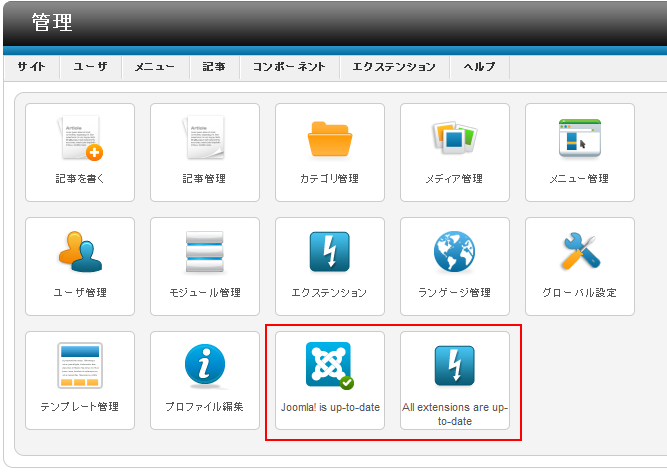Open the モジュール管理 module manager icon
Screen dimensions: 667x473
(x=205, y=251)
